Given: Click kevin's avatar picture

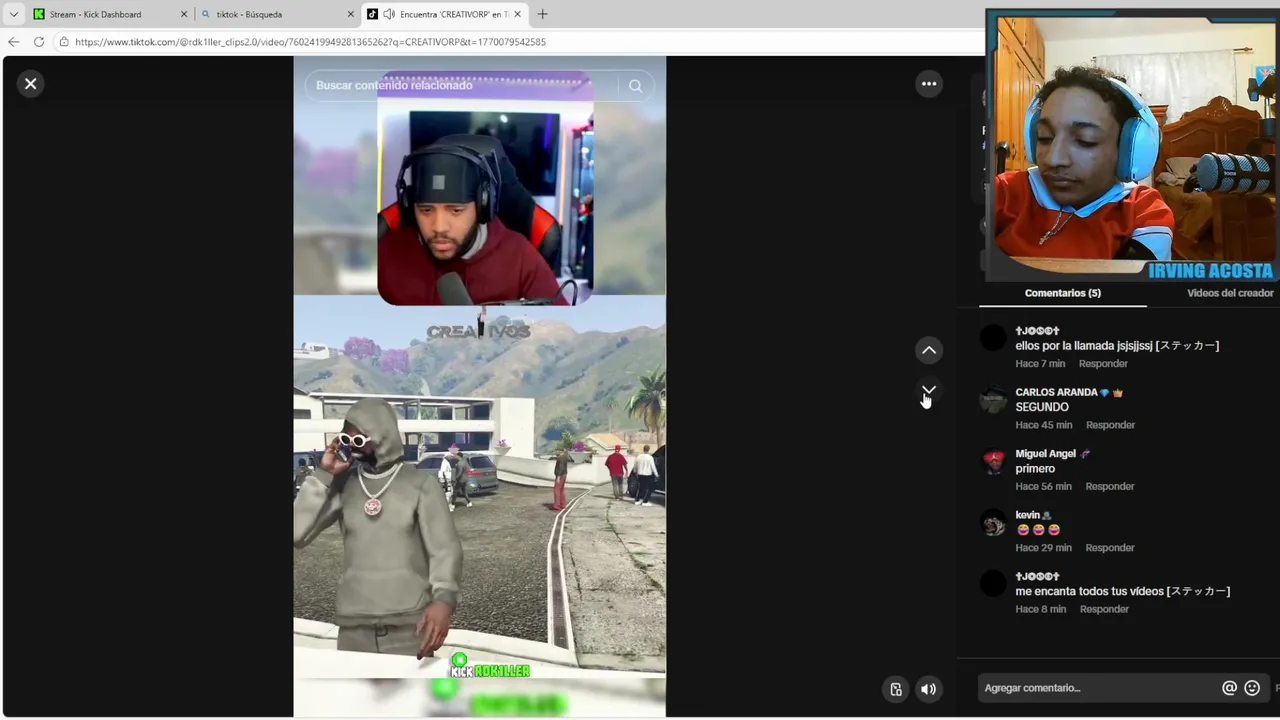Looking at the screenshot, I should coord(993,523).
